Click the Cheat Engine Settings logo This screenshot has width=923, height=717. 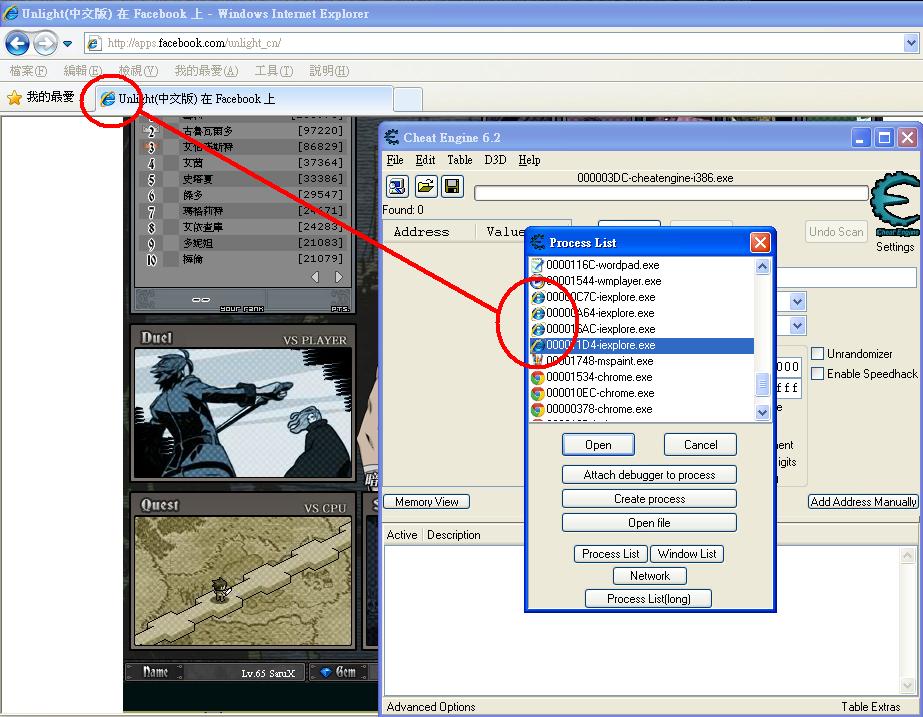[895, 204]
